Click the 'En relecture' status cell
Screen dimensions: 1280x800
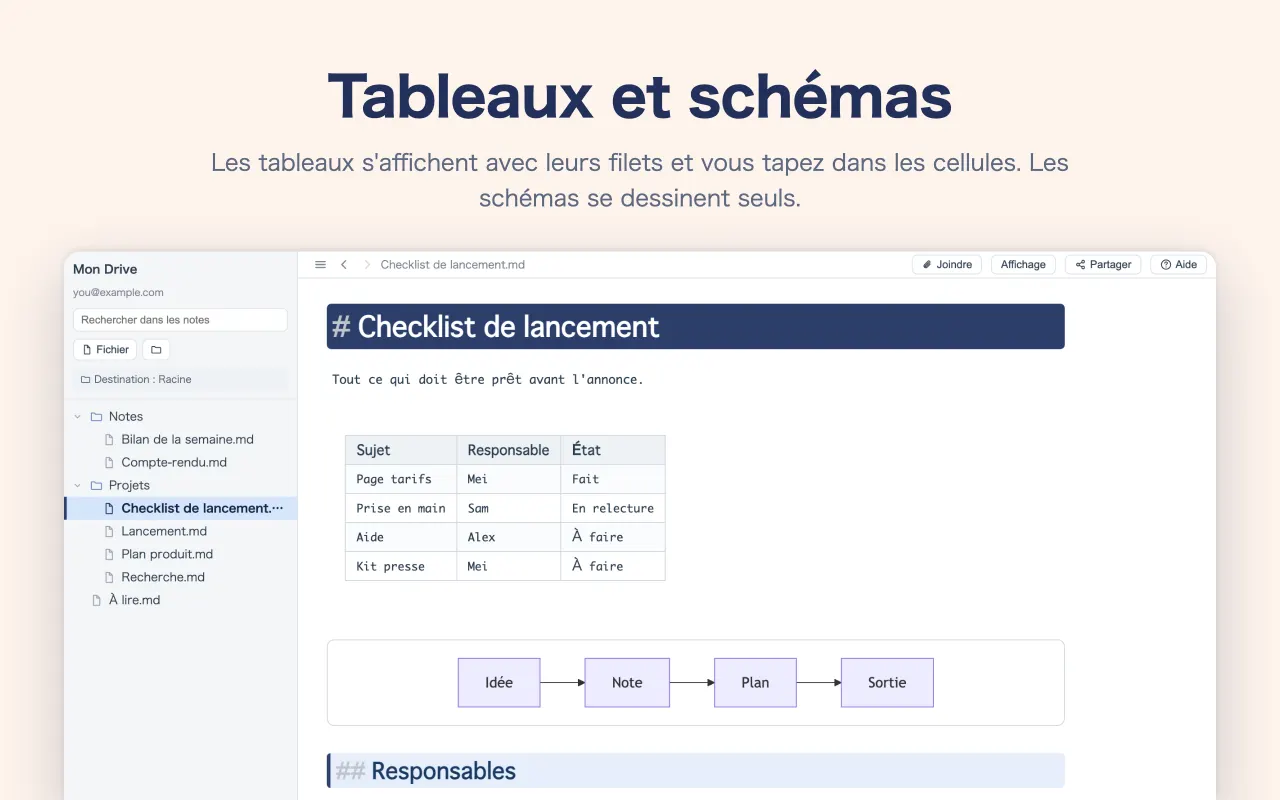click(613, 508)
